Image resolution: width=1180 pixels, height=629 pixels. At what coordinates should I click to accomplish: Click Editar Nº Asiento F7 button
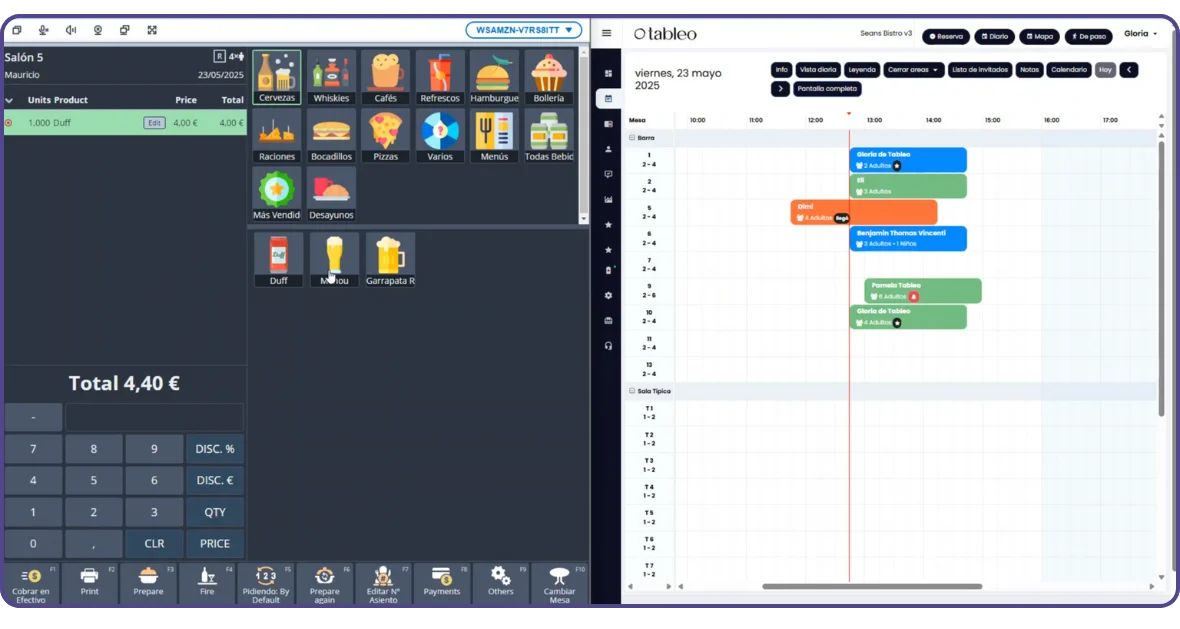383,584
